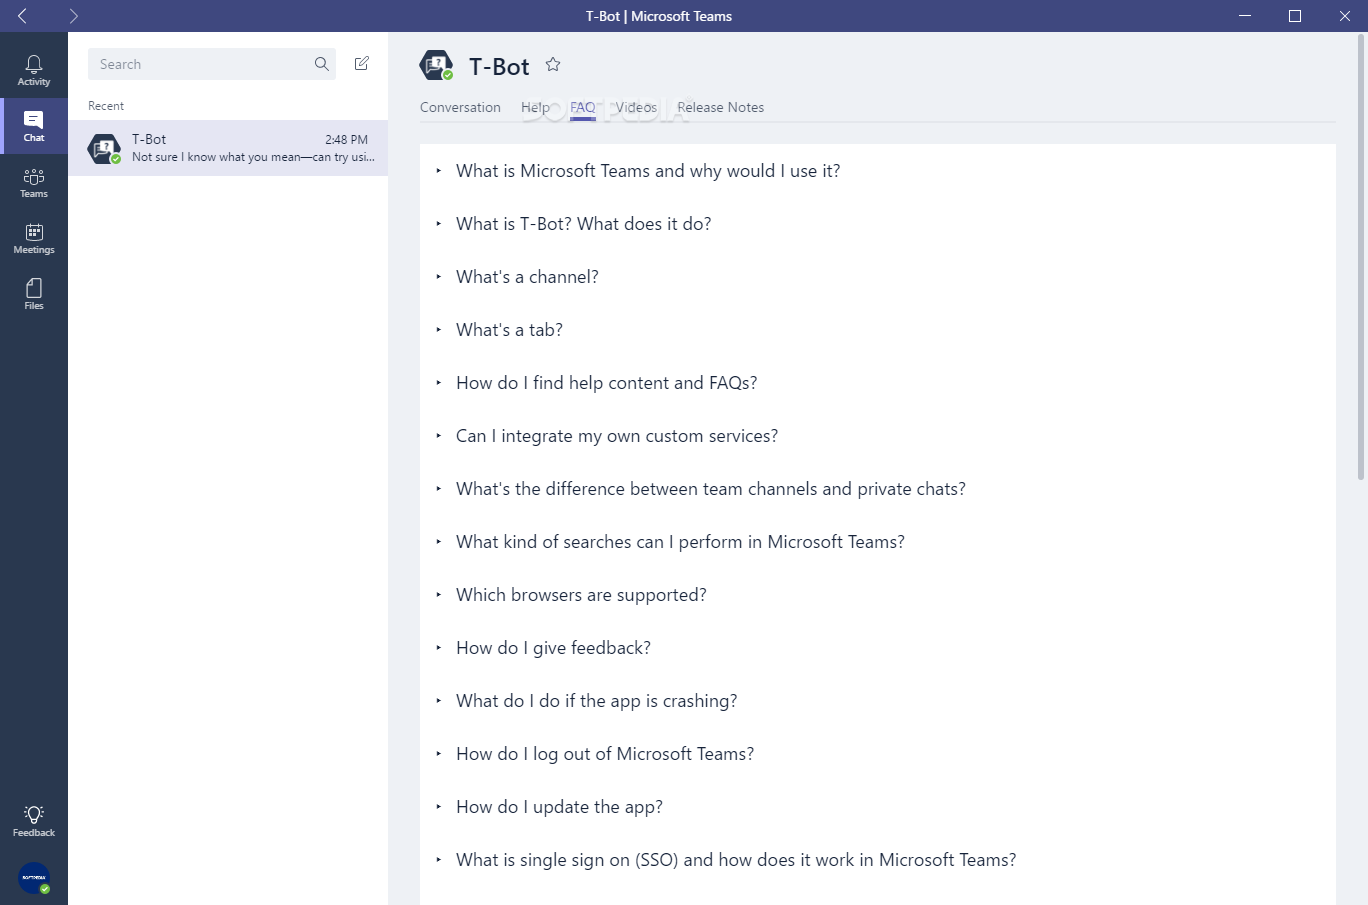Viewport: 1368px width, 905px height.
Task: Open 'How do I log out of Microsoft Teams?'
Action: tap(605, 754)
